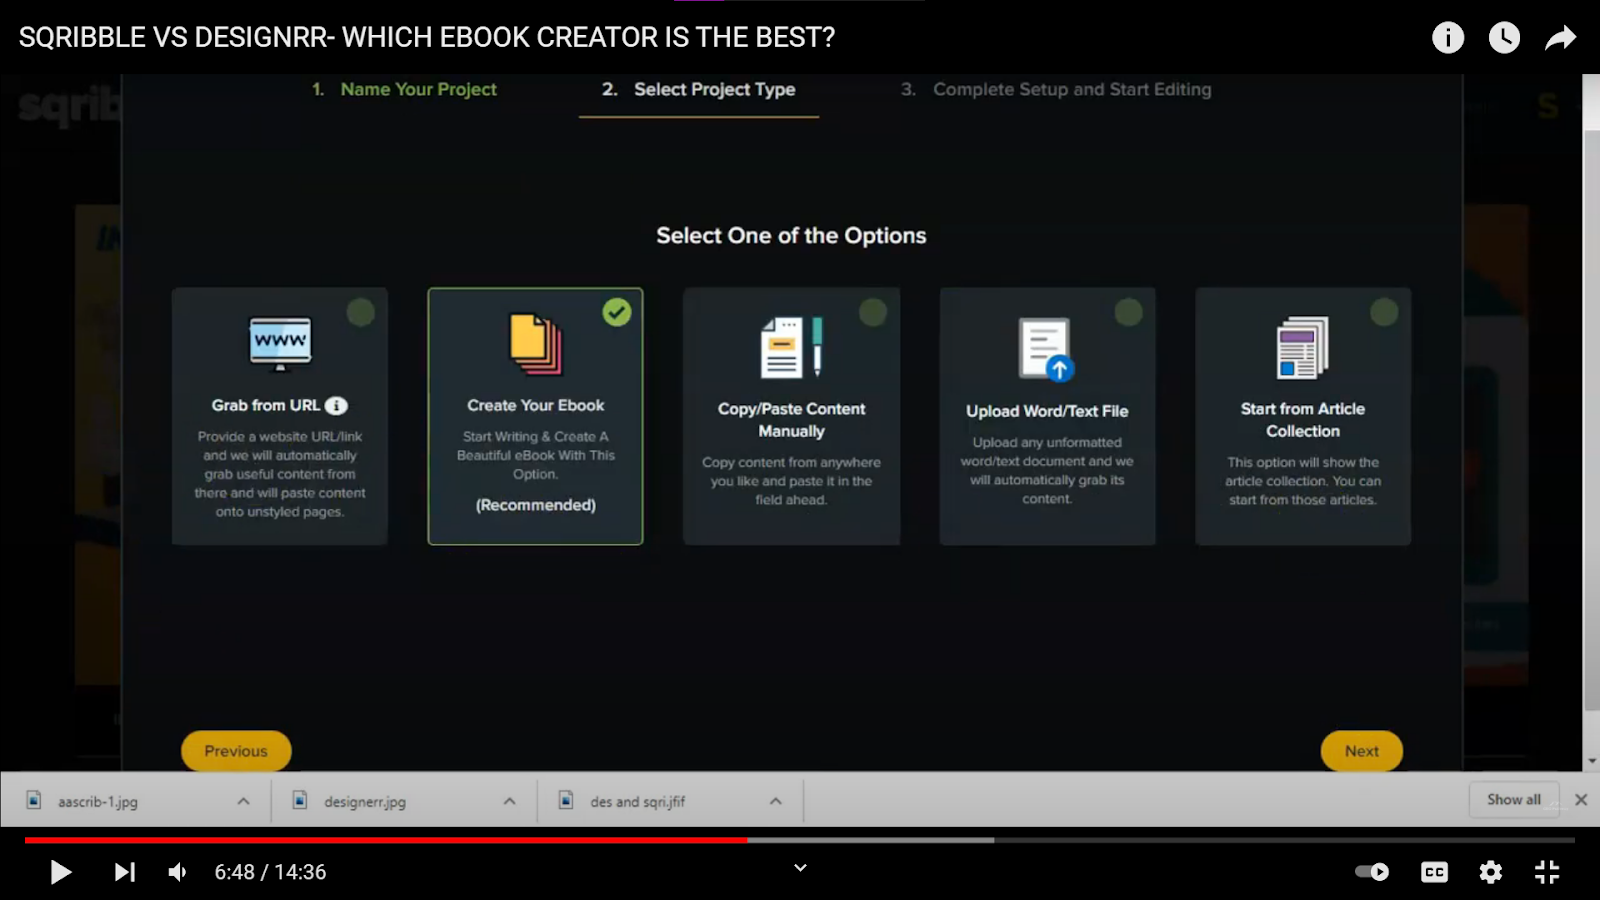The width and height of the screenshot is (1600, 900).
Task: Click the designerr.jpg file name
Action: tap(365, 802)
